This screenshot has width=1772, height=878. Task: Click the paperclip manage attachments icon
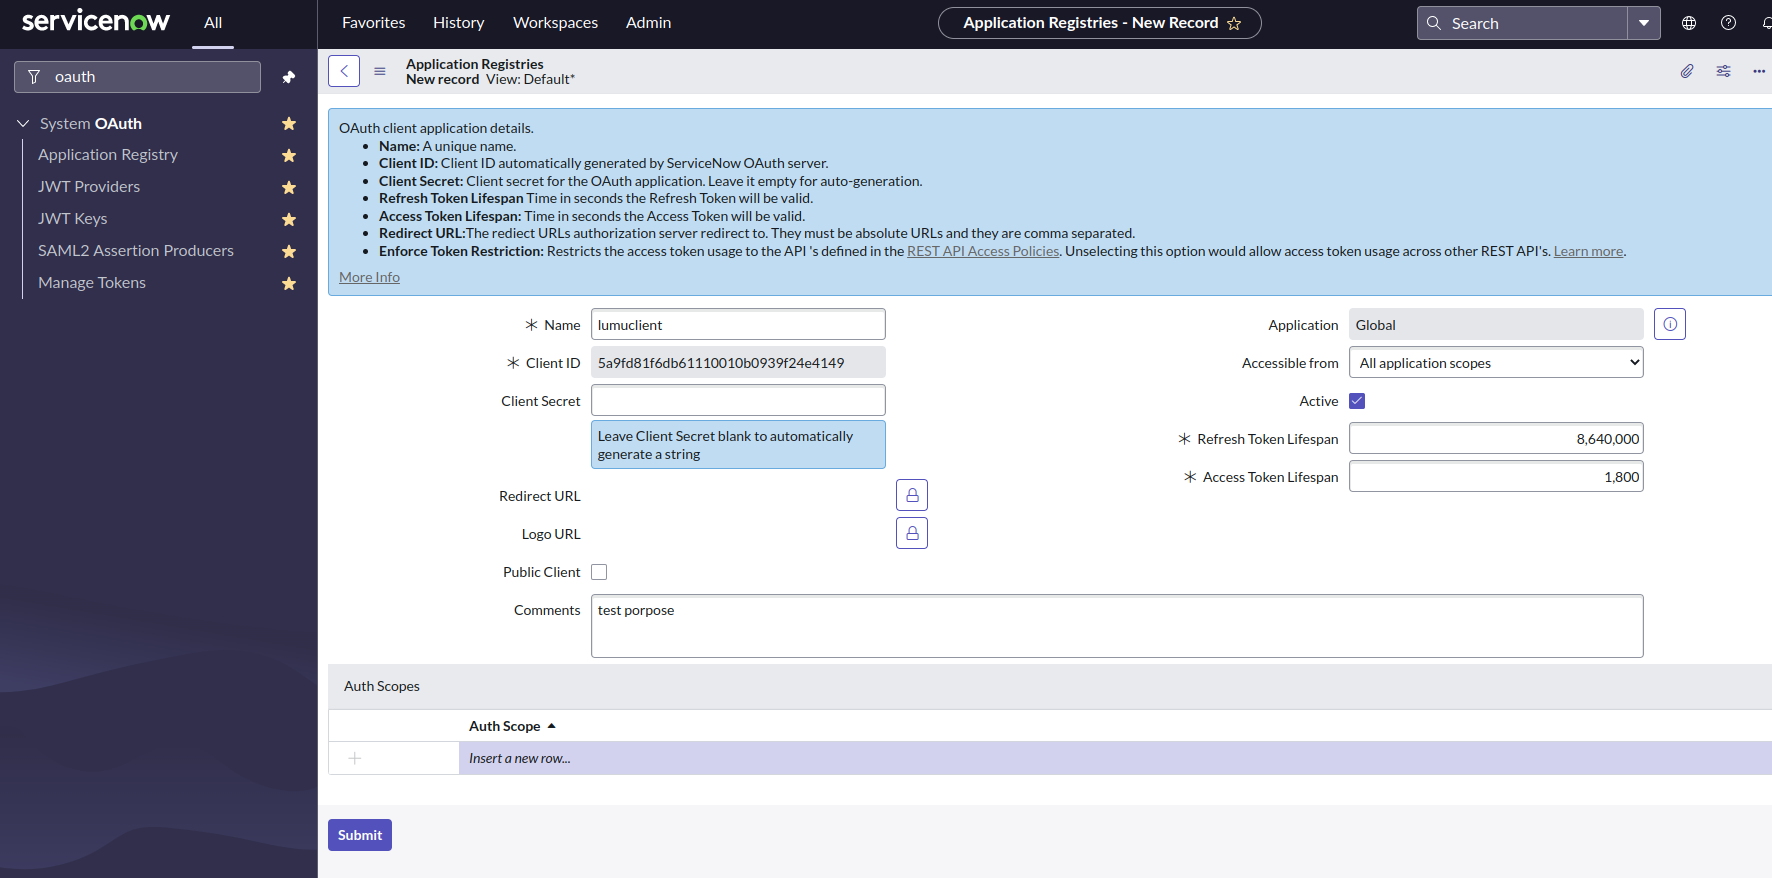1687,71
